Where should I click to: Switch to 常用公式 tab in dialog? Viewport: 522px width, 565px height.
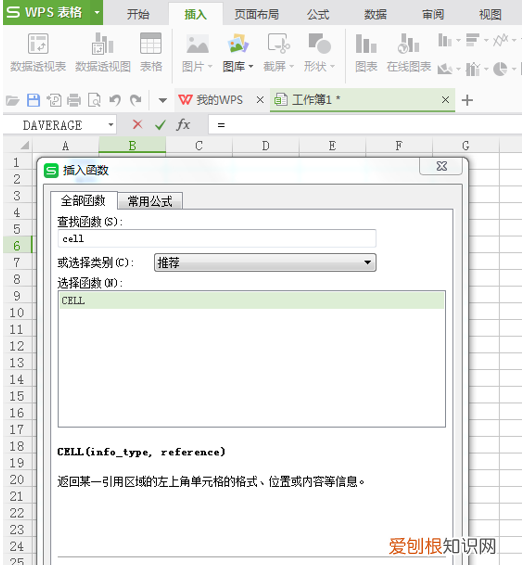(150, 201)
